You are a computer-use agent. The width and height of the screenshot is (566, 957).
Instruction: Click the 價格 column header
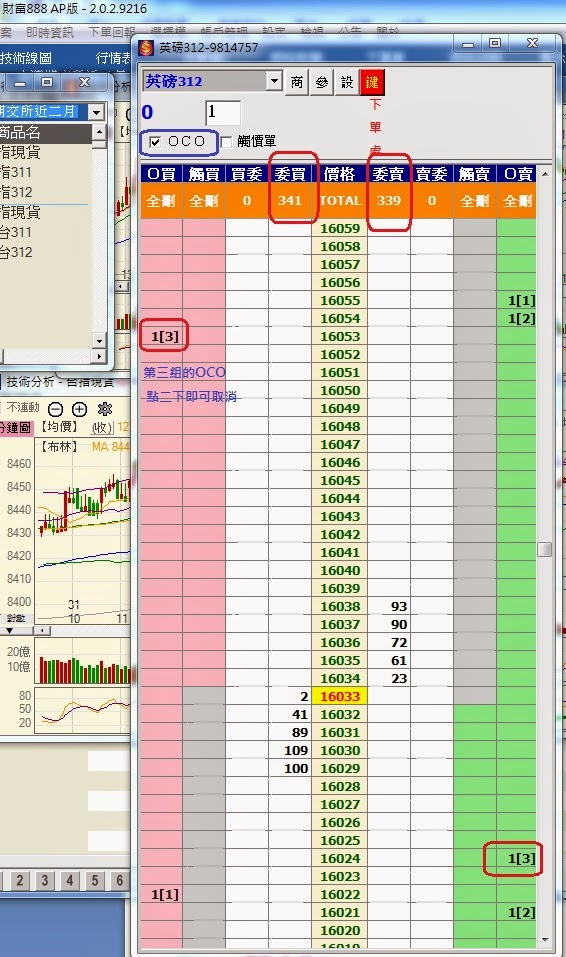(x=339, y=174)
